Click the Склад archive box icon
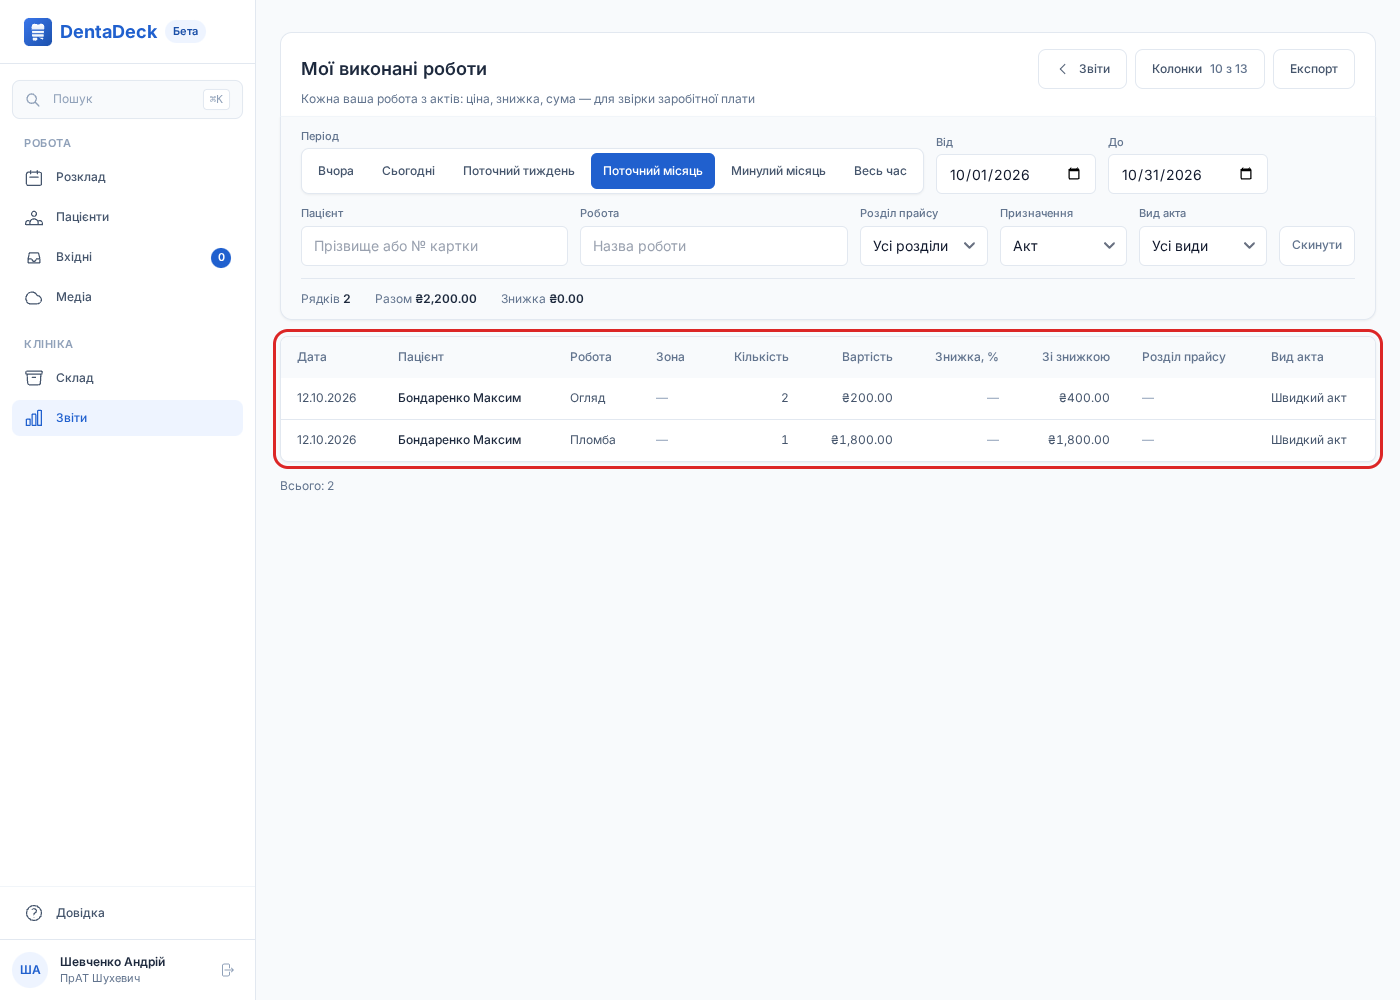This screenshot has height=1000, width=1400. click(x=34, y=378)
